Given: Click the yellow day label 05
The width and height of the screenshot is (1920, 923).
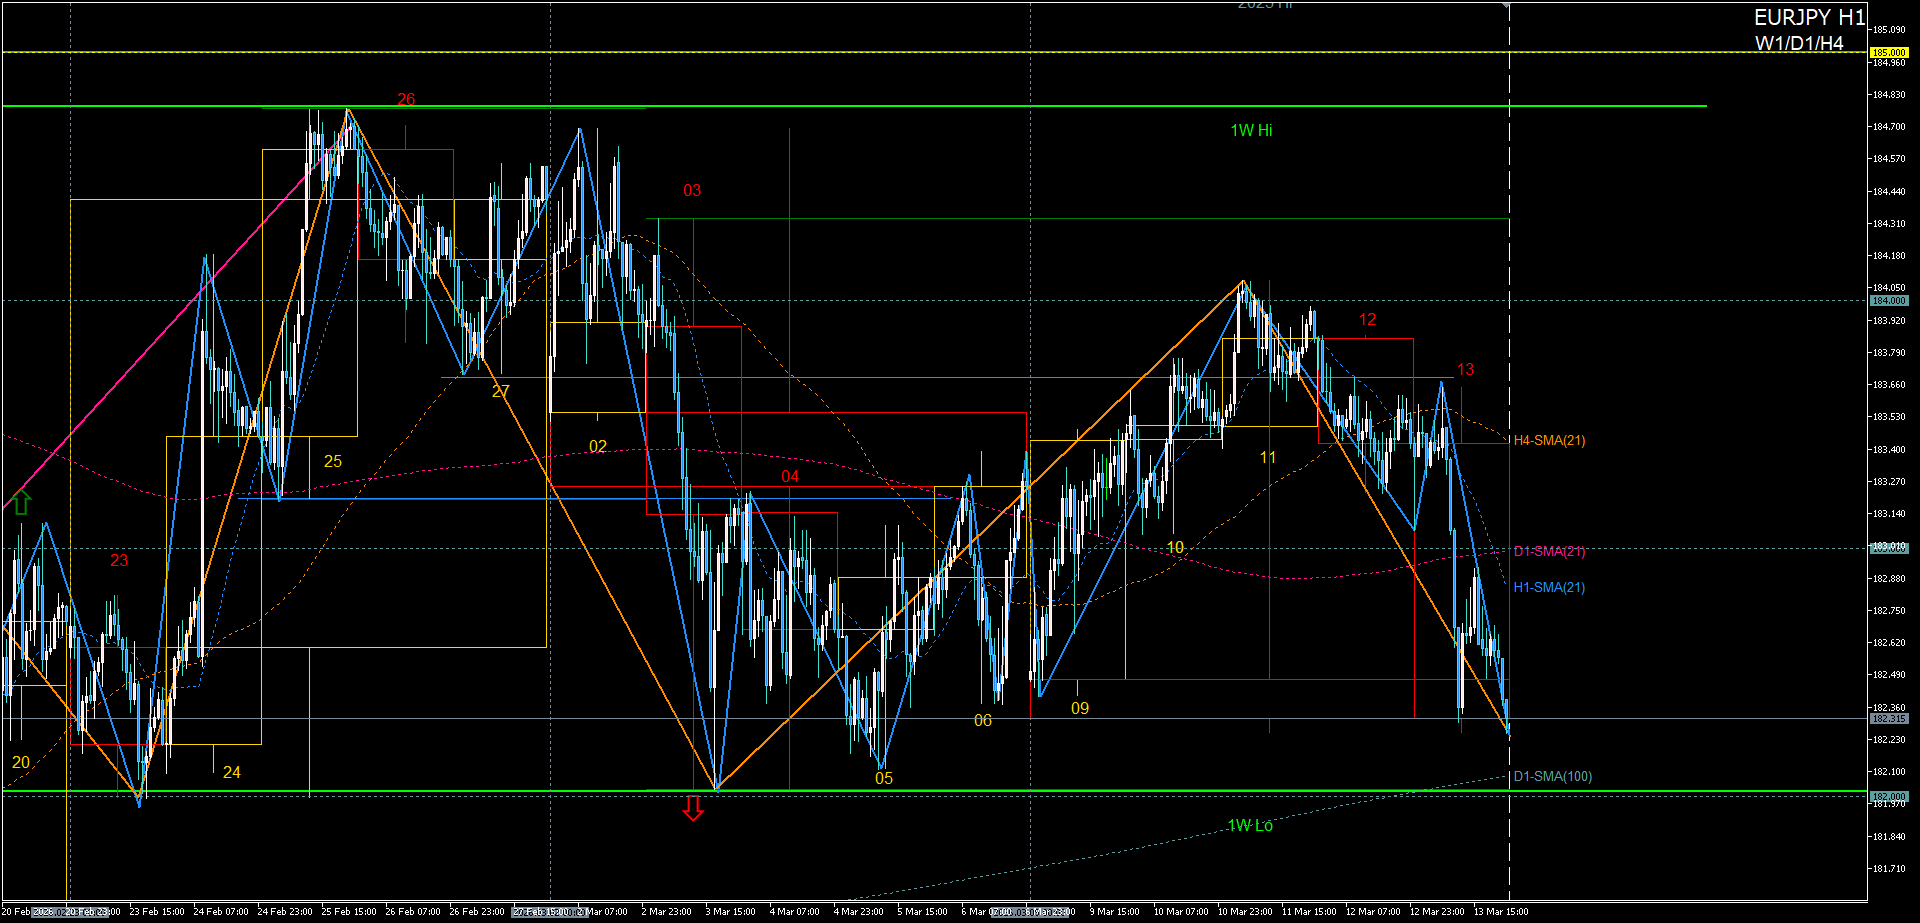Looking at the screenshot, I should point(884,779).
